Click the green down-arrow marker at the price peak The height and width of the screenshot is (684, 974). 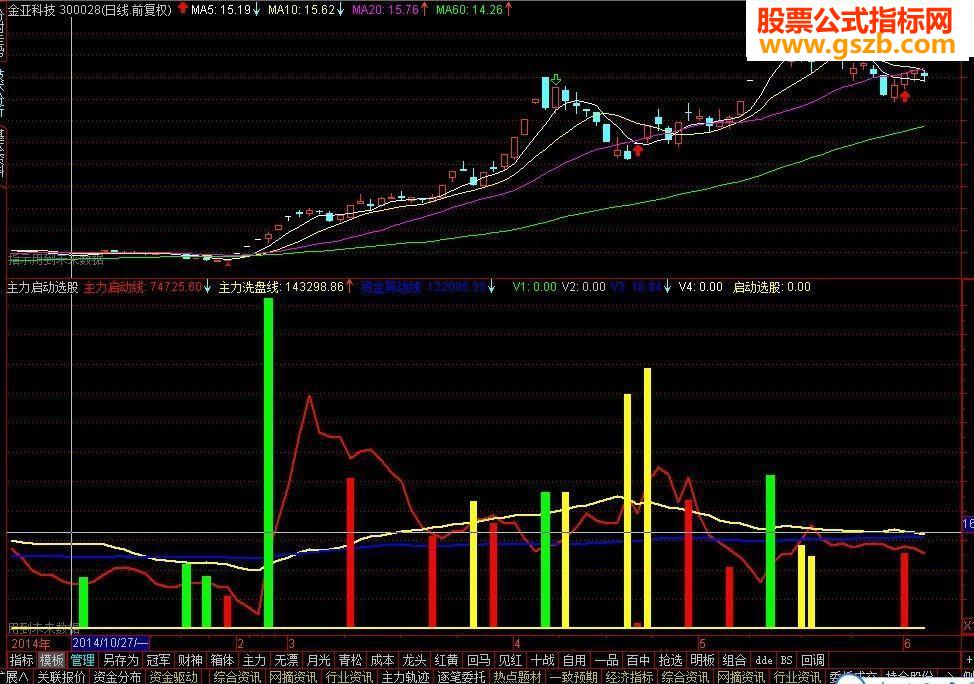pyautogui.click(x=556, y=80)
